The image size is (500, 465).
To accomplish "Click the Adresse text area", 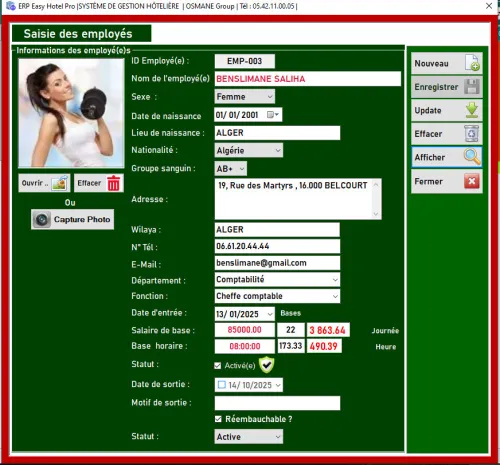I will click(298, 199).
